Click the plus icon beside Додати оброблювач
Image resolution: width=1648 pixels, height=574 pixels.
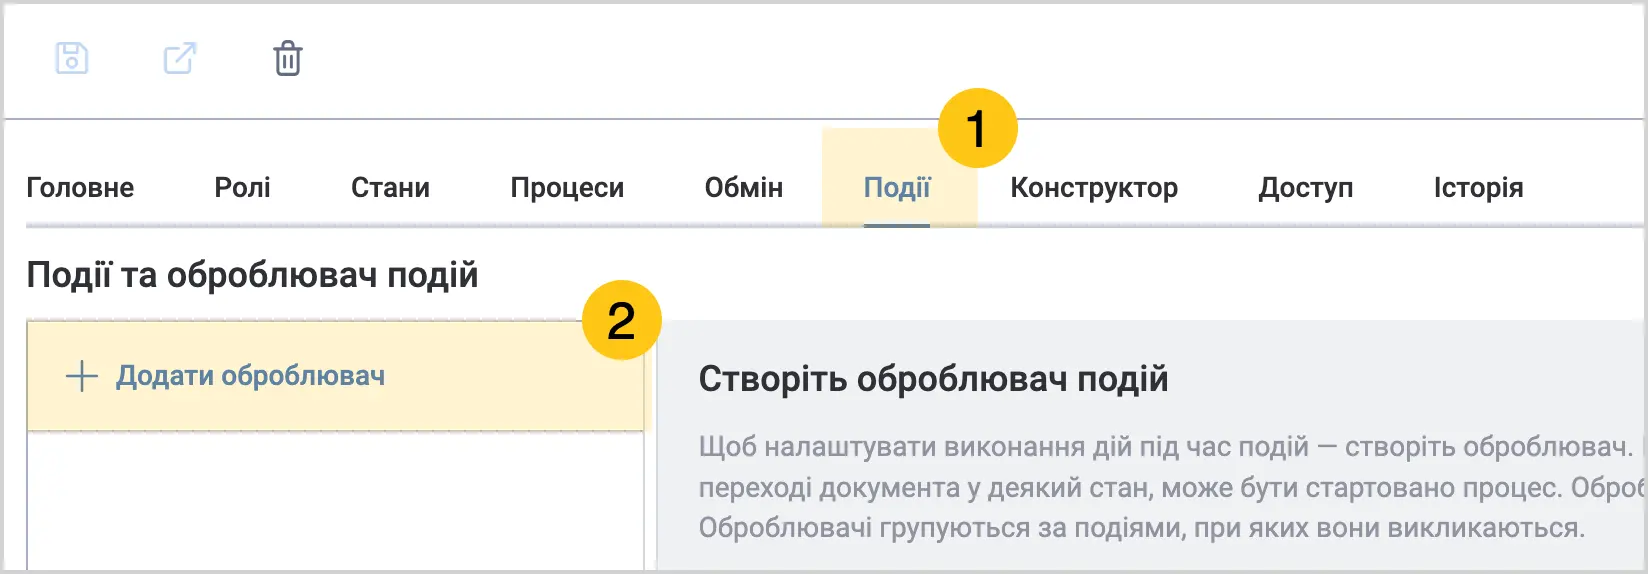pos(81,376)
